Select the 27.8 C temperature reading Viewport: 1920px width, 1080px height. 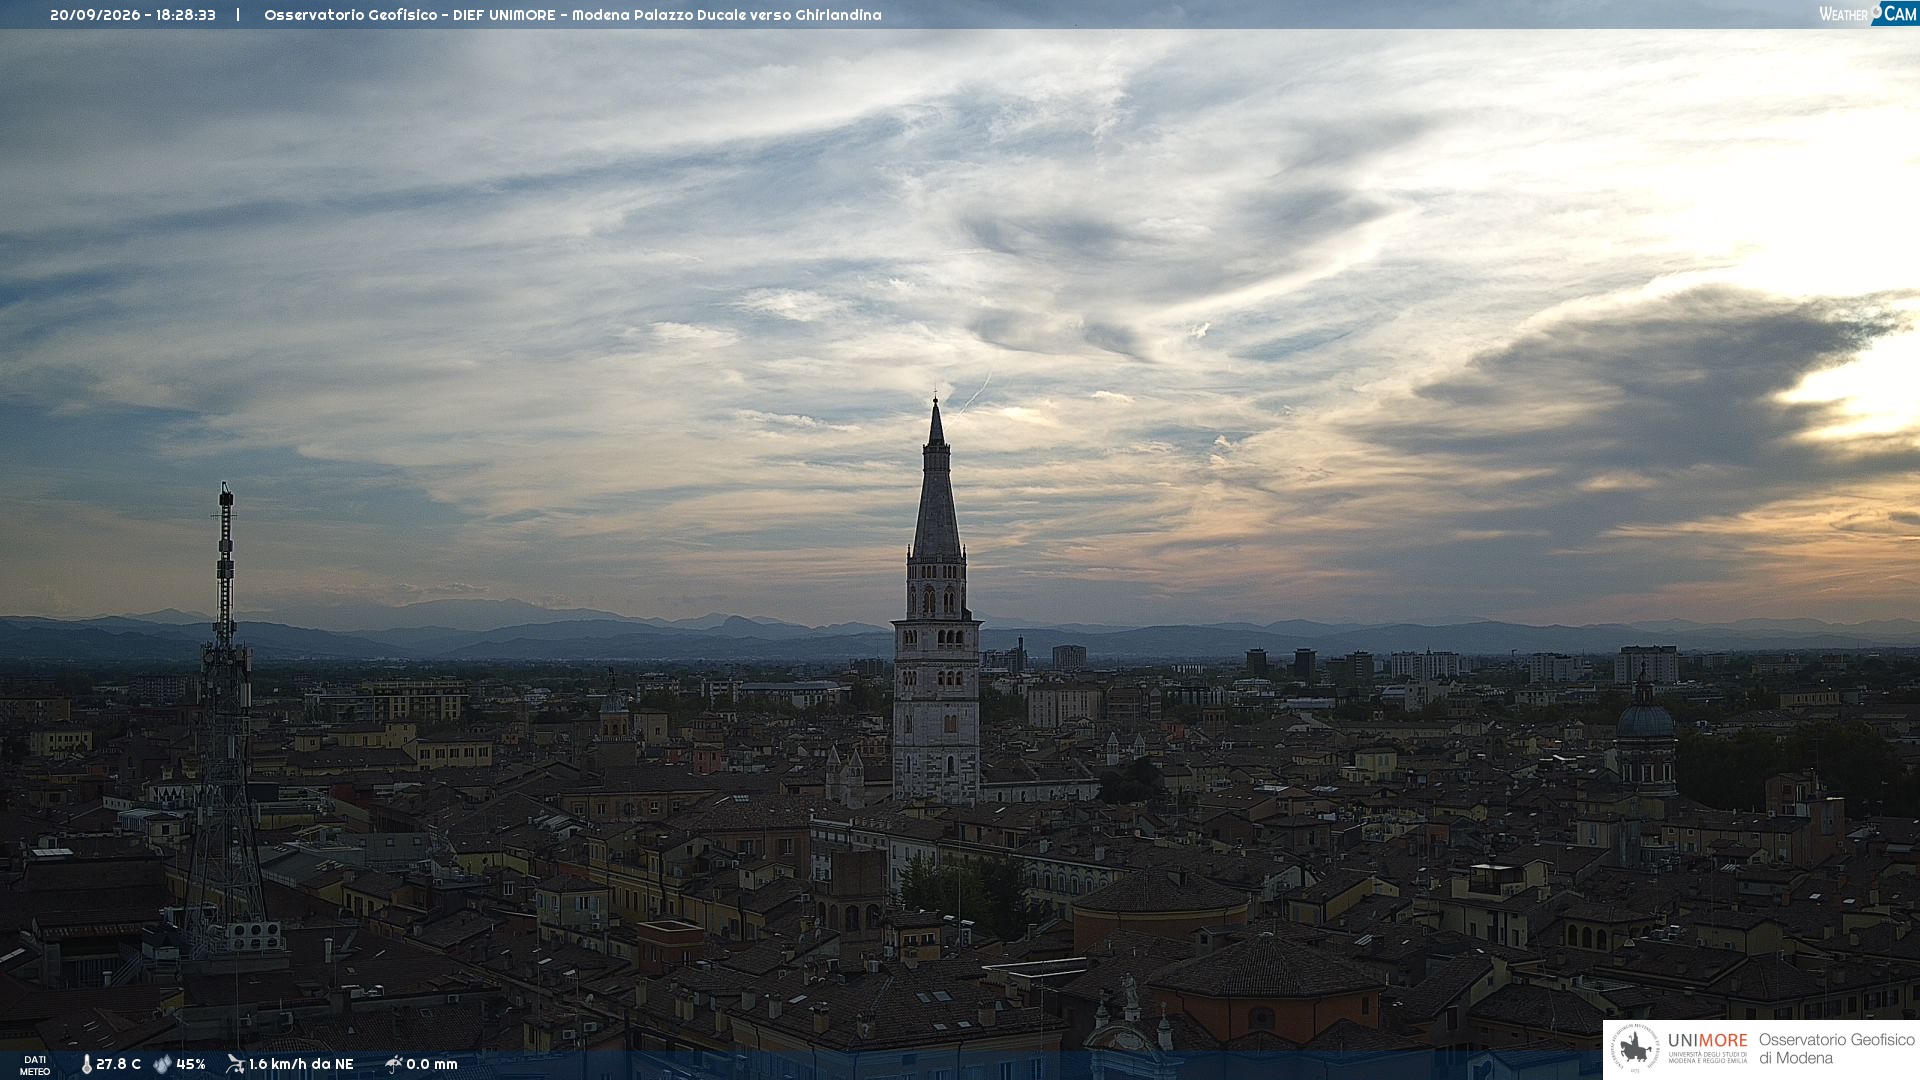[x=118, y=1064]
